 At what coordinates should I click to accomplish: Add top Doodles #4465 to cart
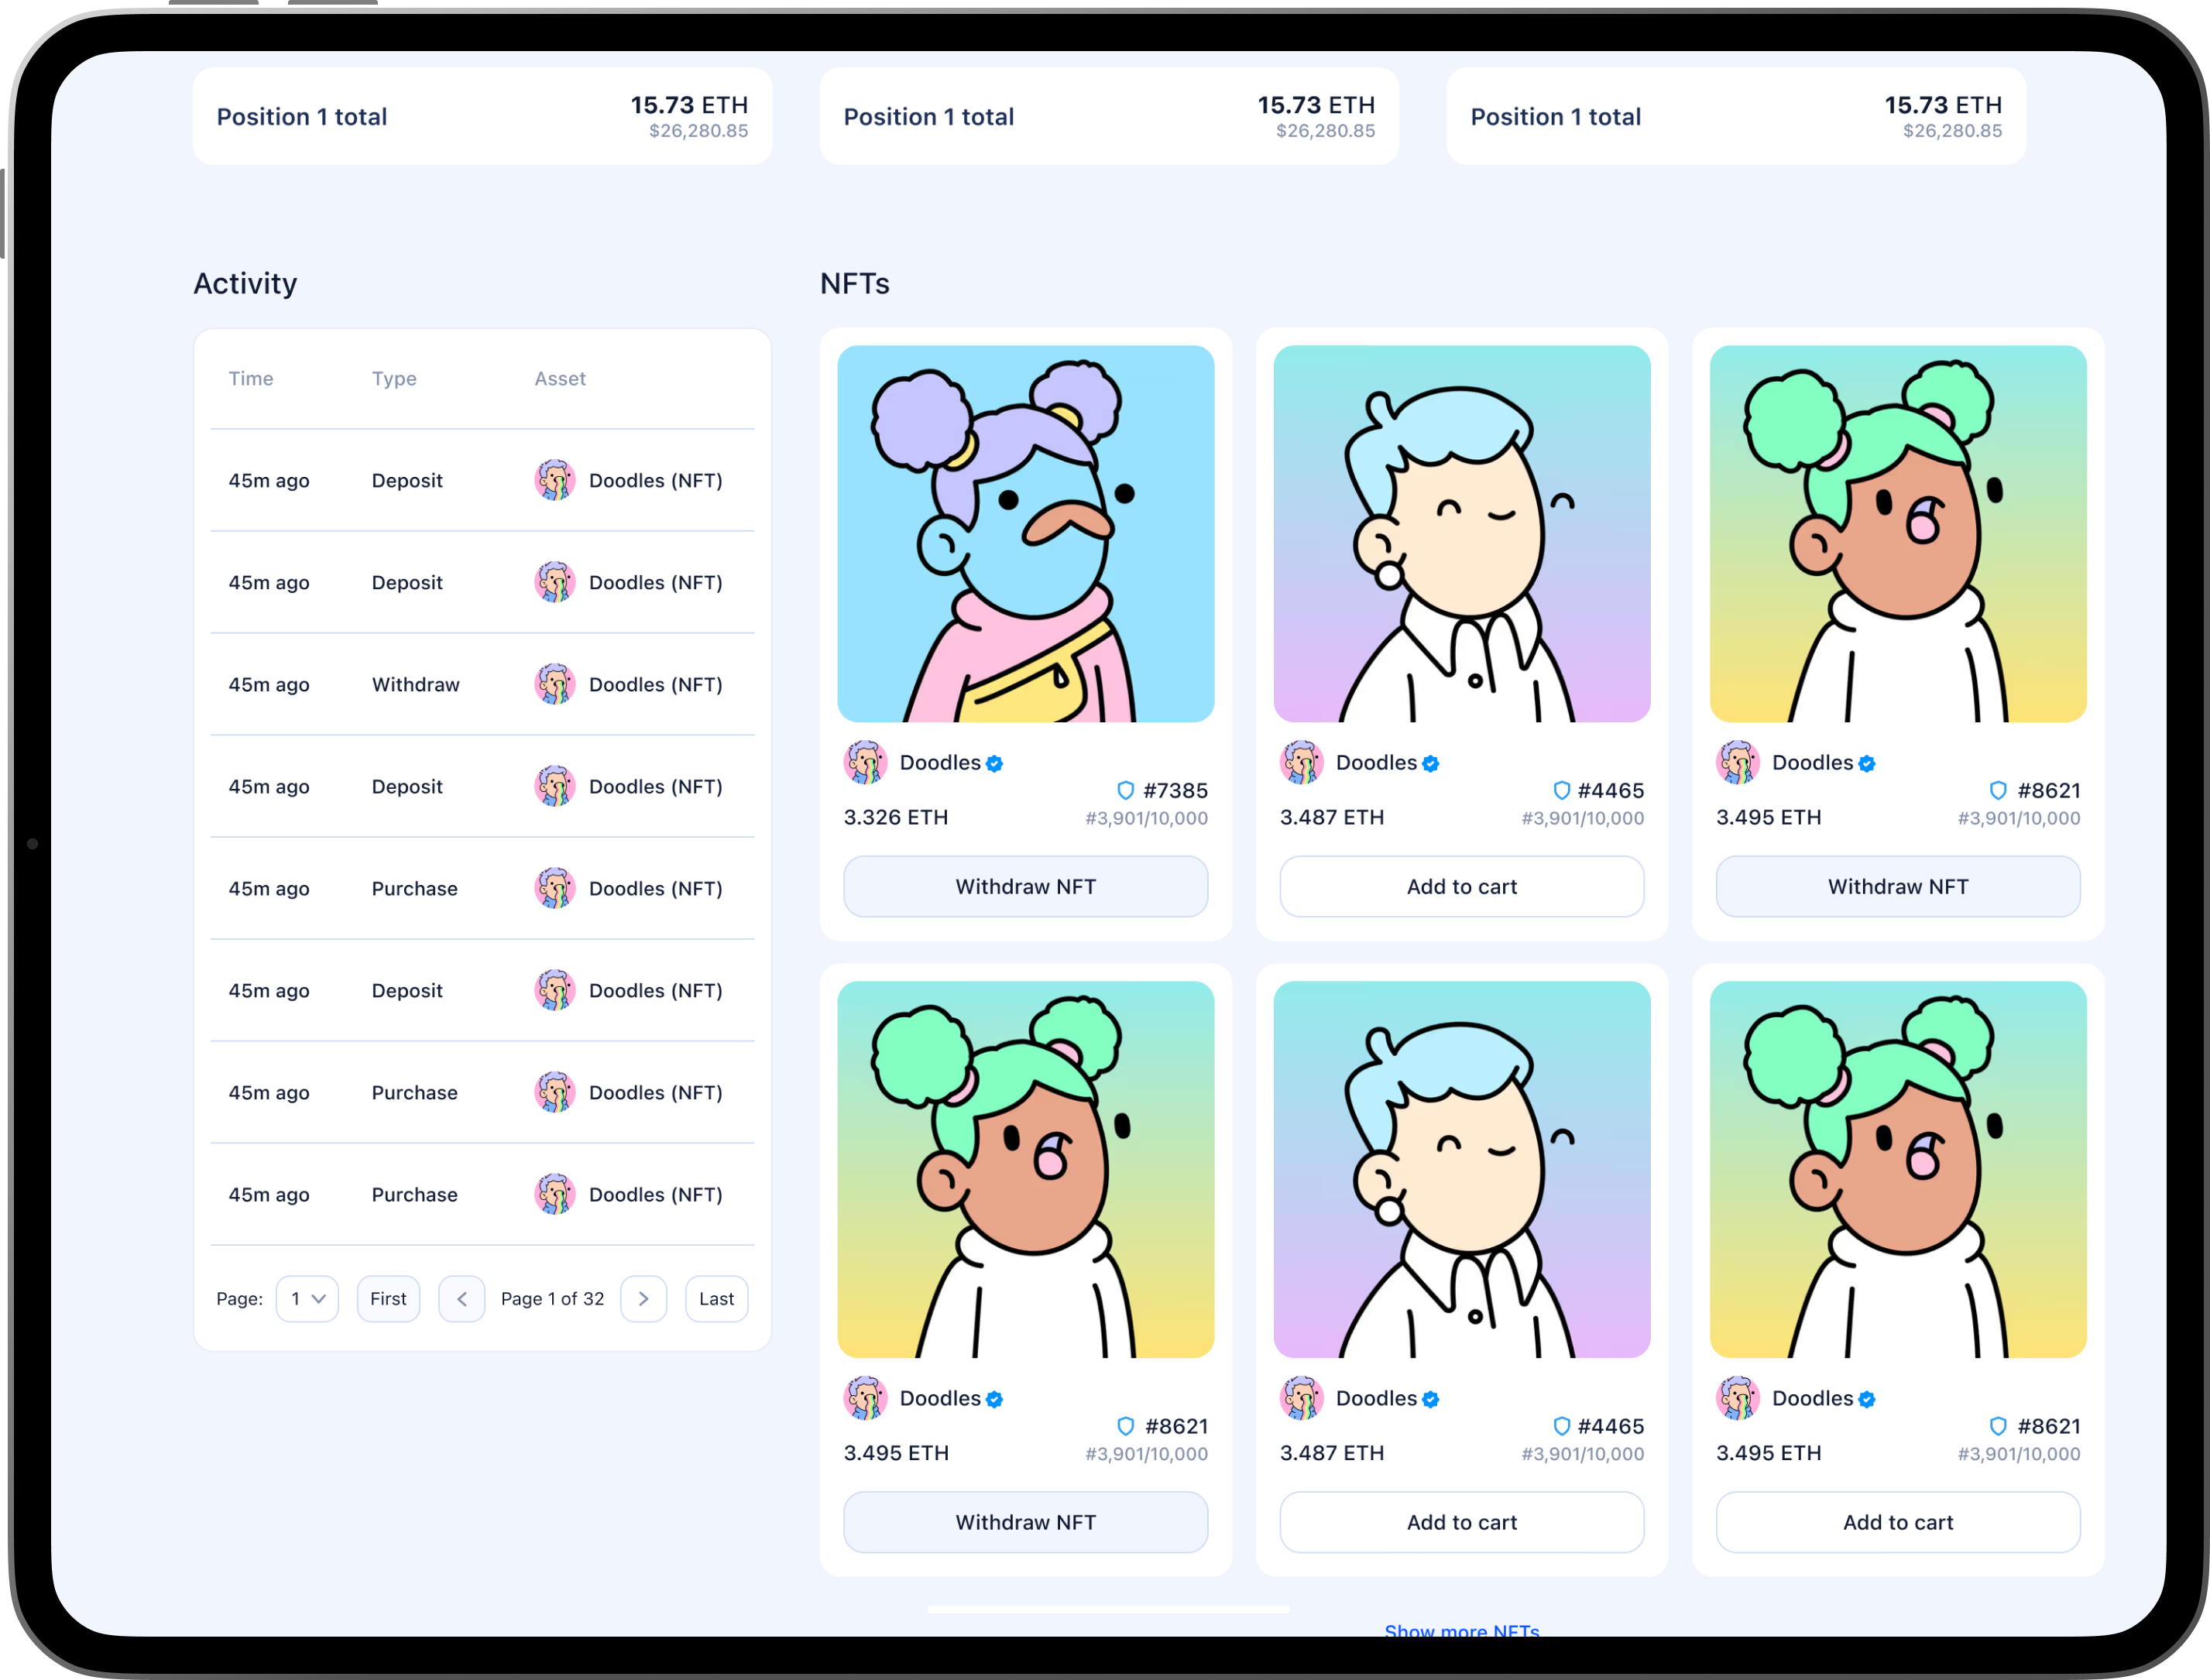(1461, 887)
